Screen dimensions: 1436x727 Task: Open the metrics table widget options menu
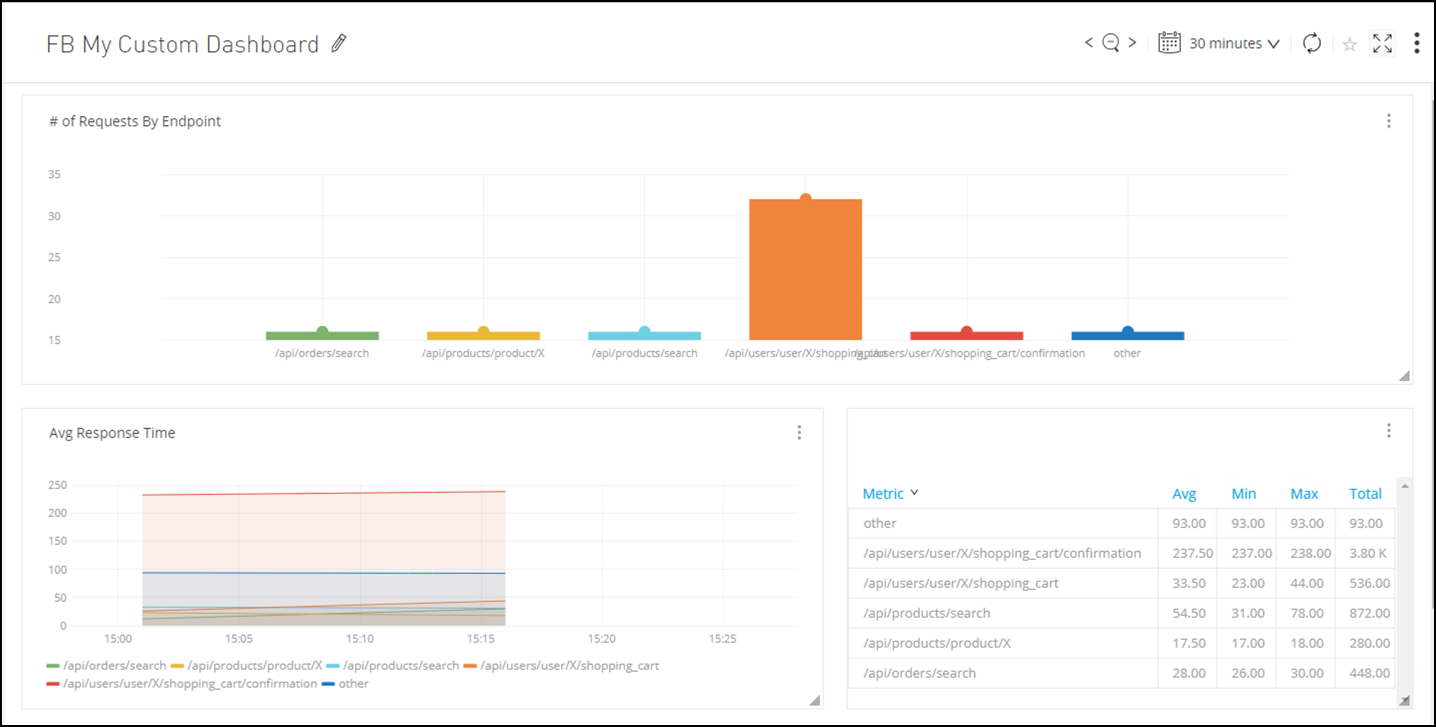click(x=1388, y=431)
